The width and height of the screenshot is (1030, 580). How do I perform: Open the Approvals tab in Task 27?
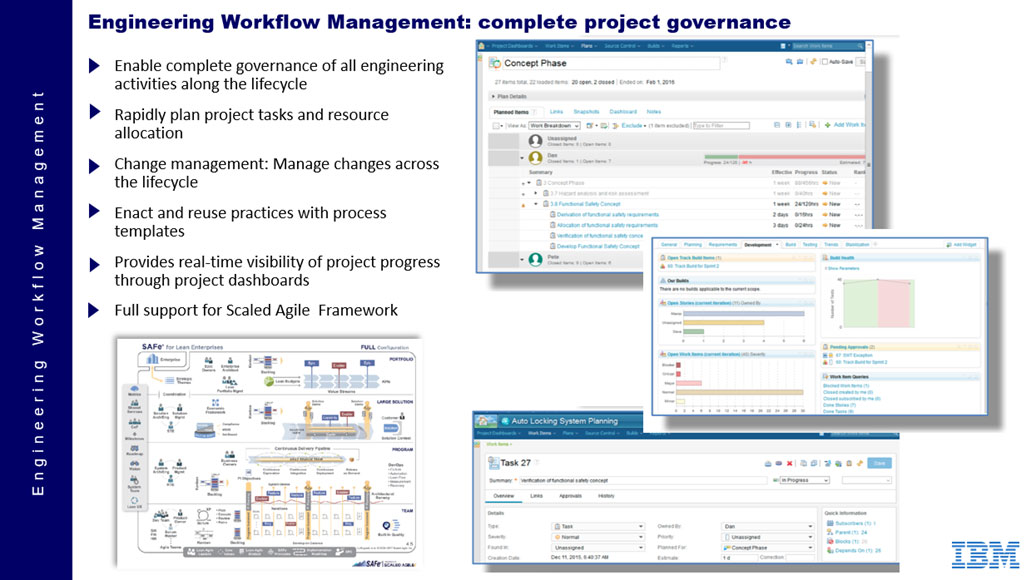(571, 495)
